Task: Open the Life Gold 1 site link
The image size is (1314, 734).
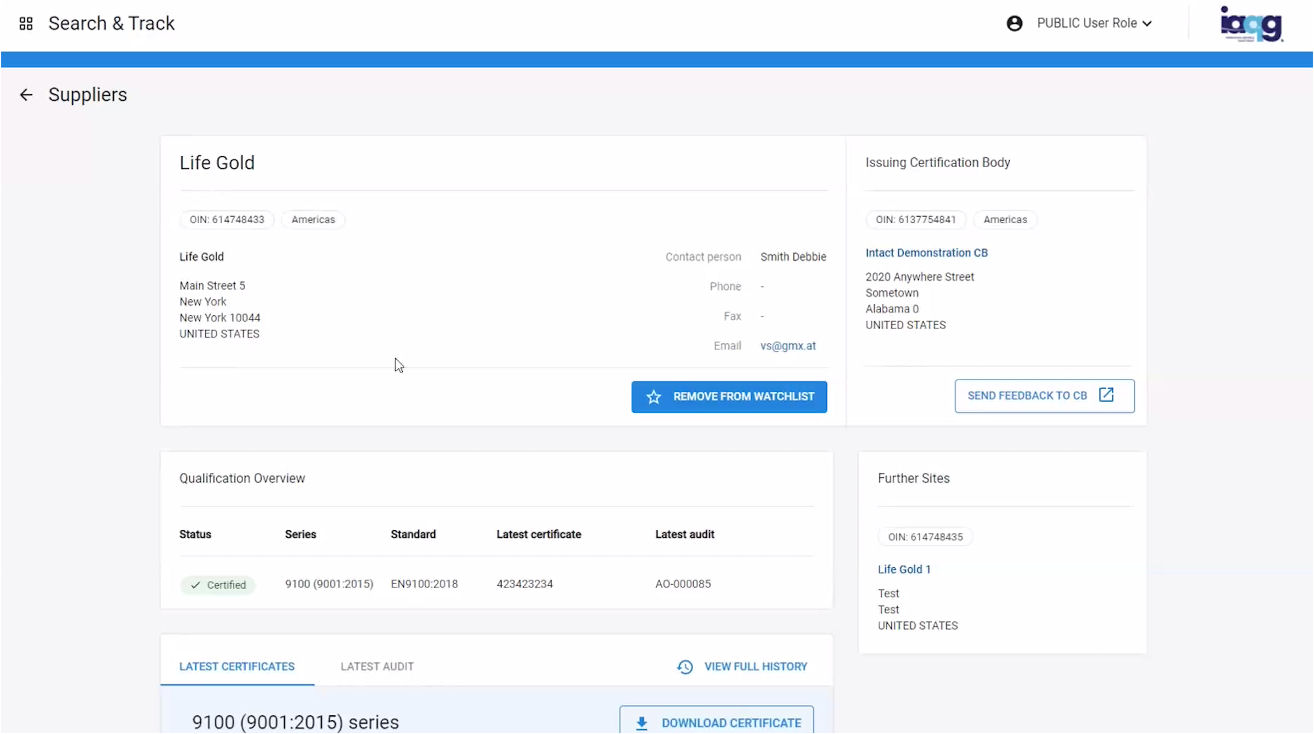Action: tap(904, 570)
